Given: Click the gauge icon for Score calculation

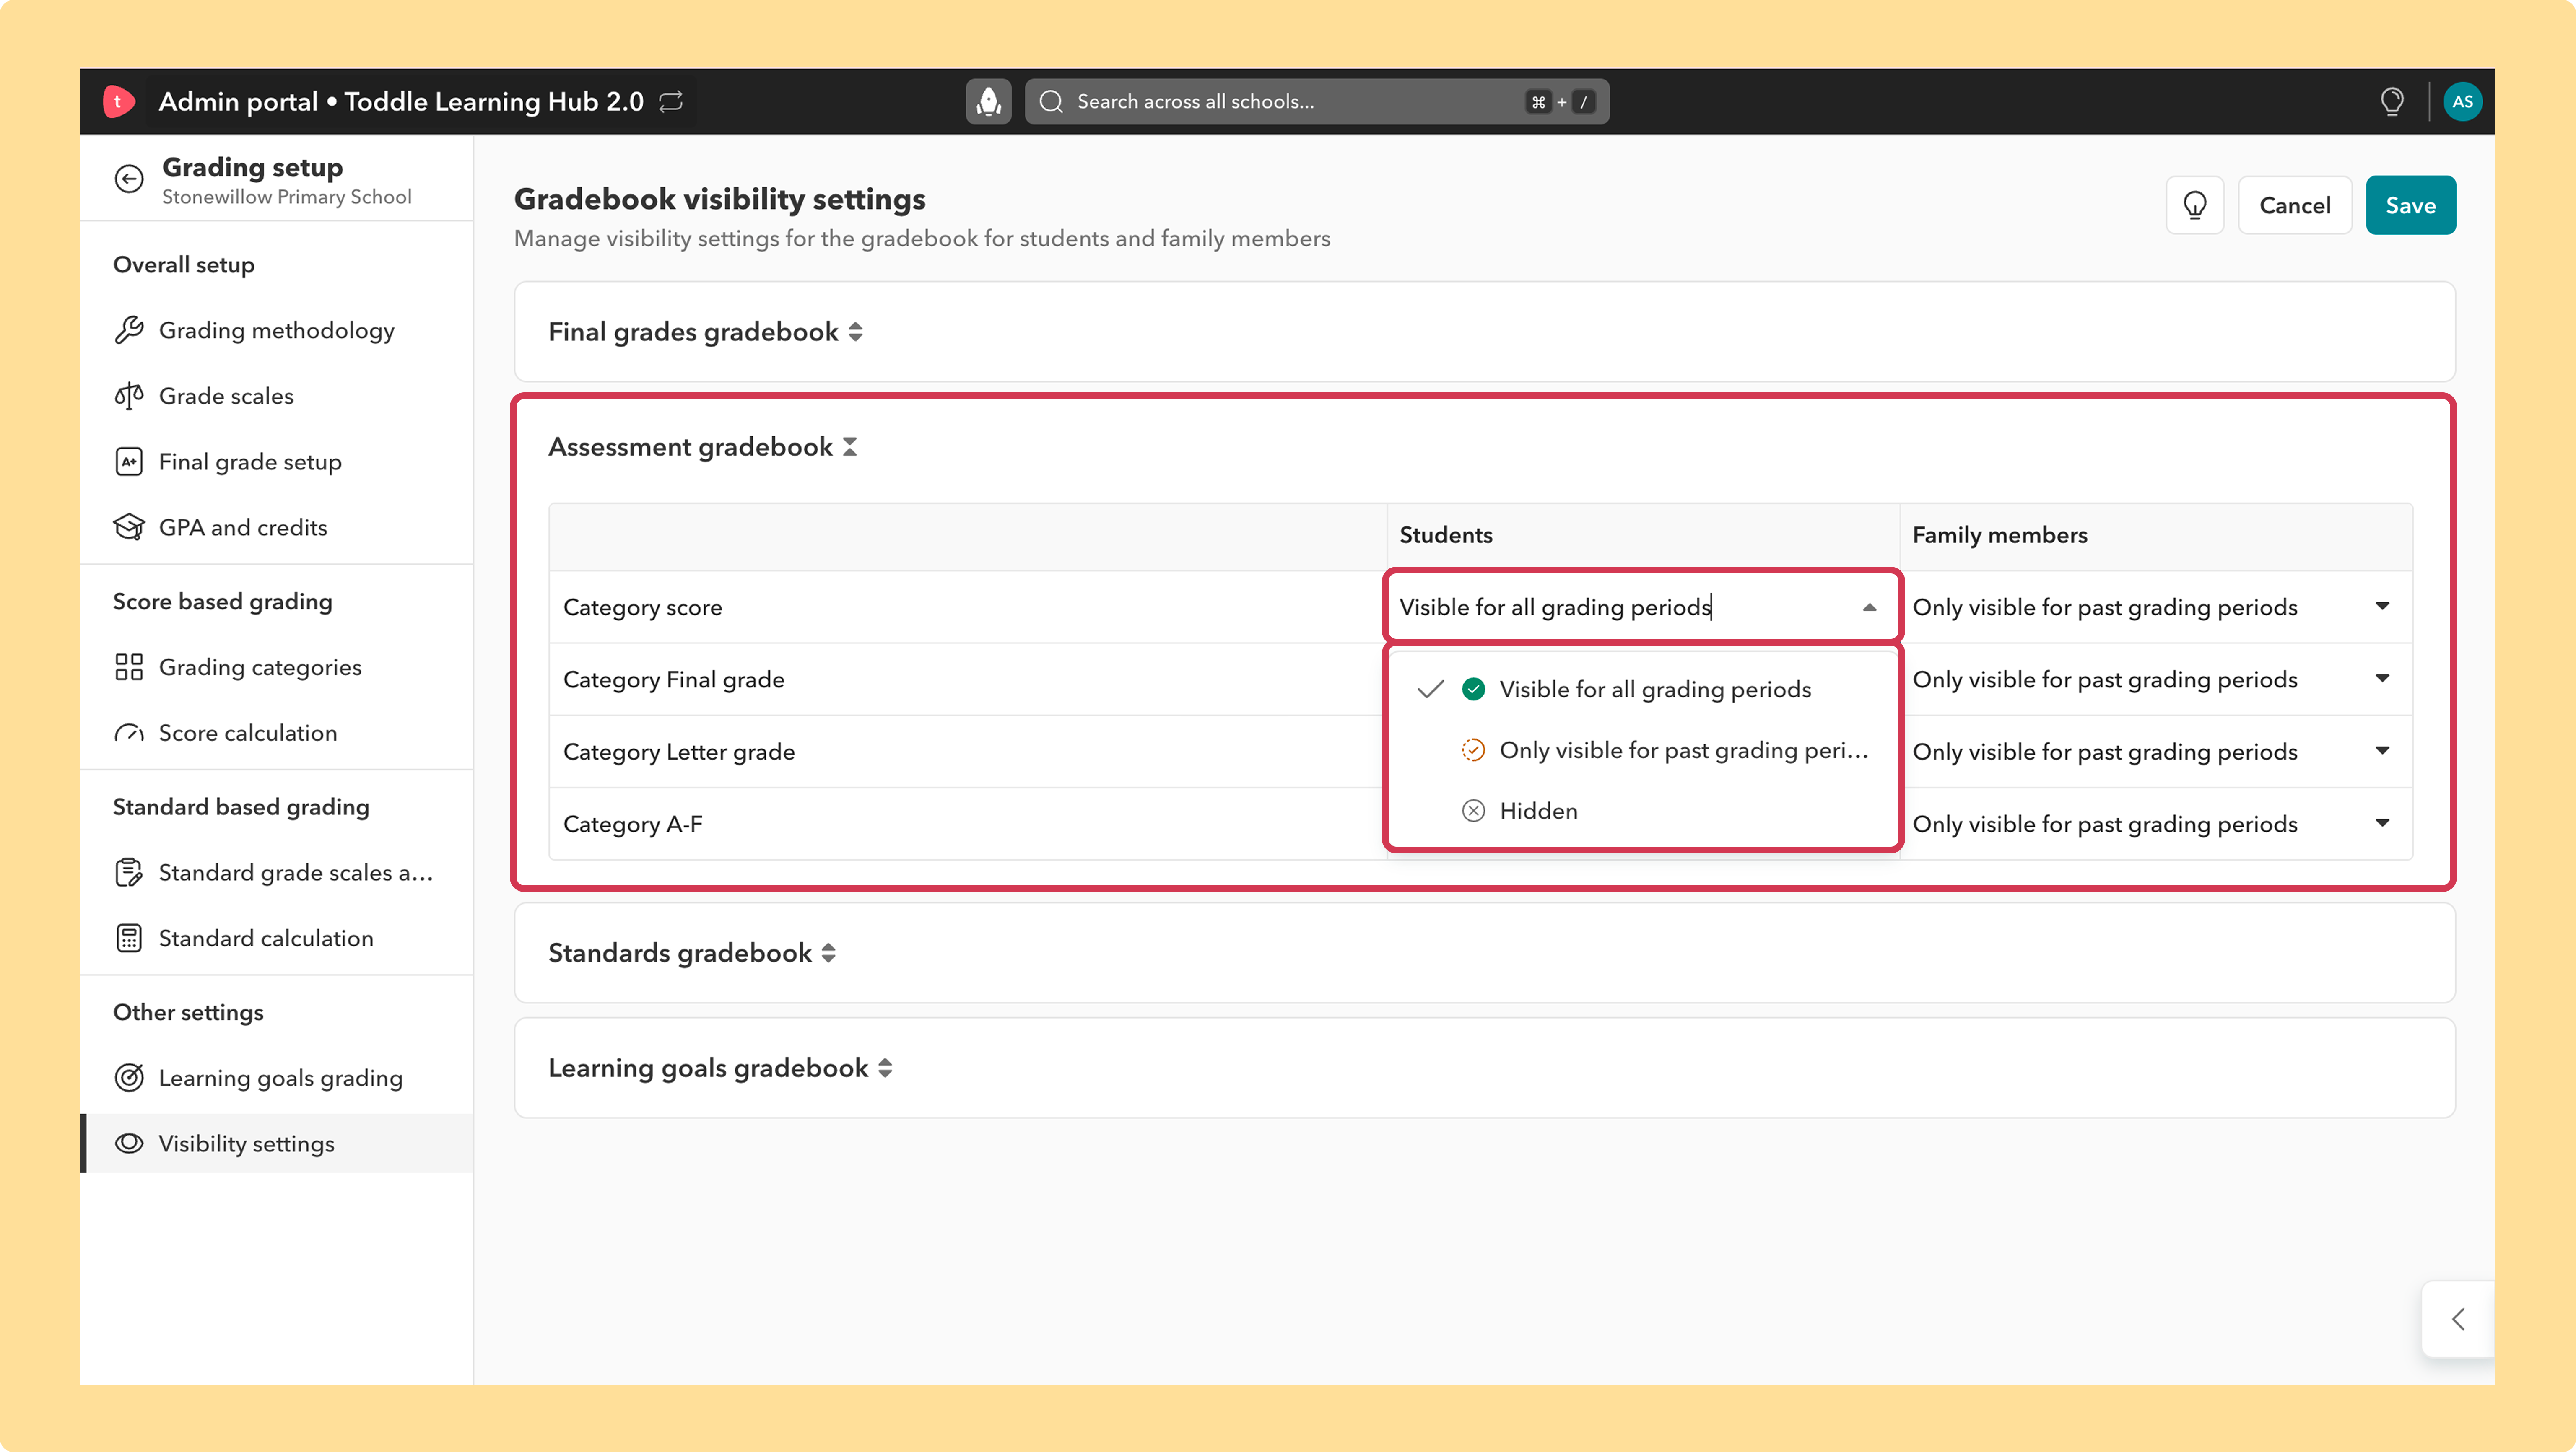Looking at the screenshot, I should [x=129, y=733].
